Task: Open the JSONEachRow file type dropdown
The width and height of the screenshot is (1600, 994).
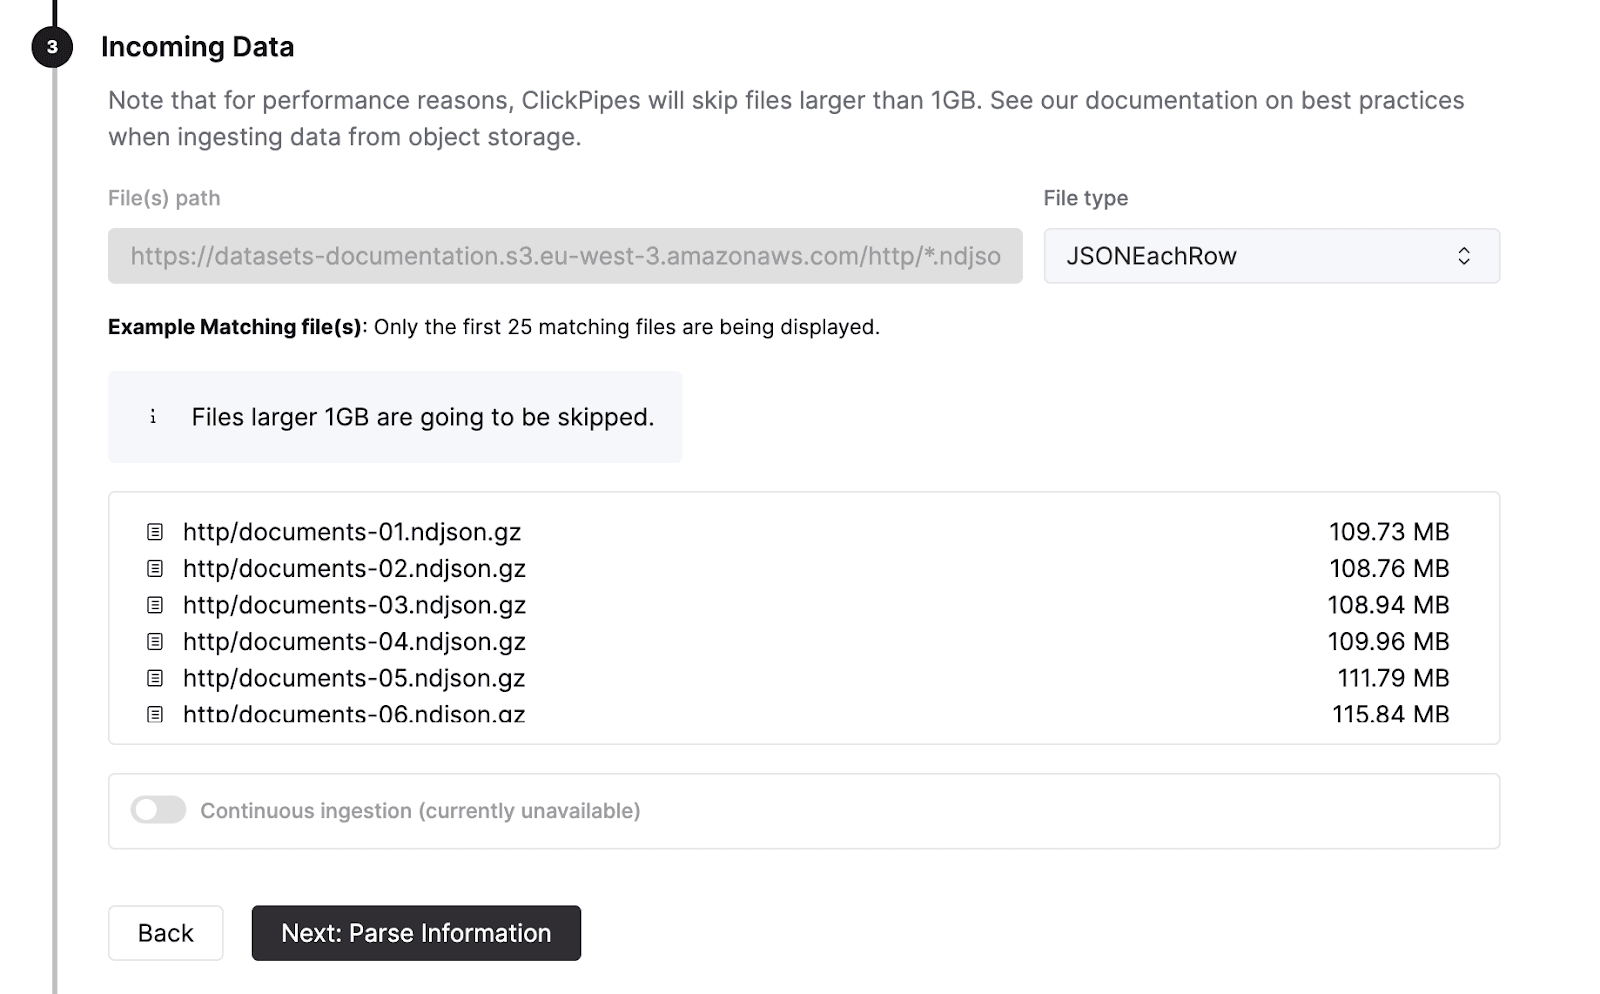Action: tap(1270, 256)
